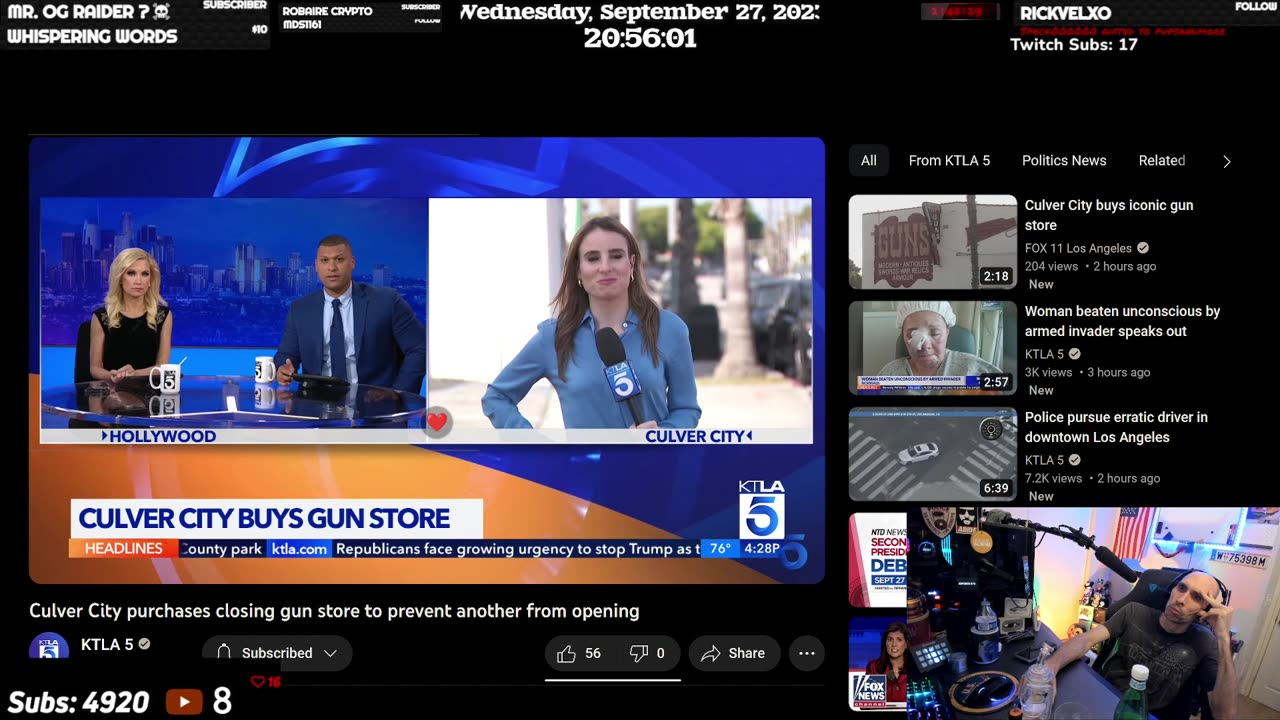
Task: Like the video with thumbs up
Action: point(579,653)
